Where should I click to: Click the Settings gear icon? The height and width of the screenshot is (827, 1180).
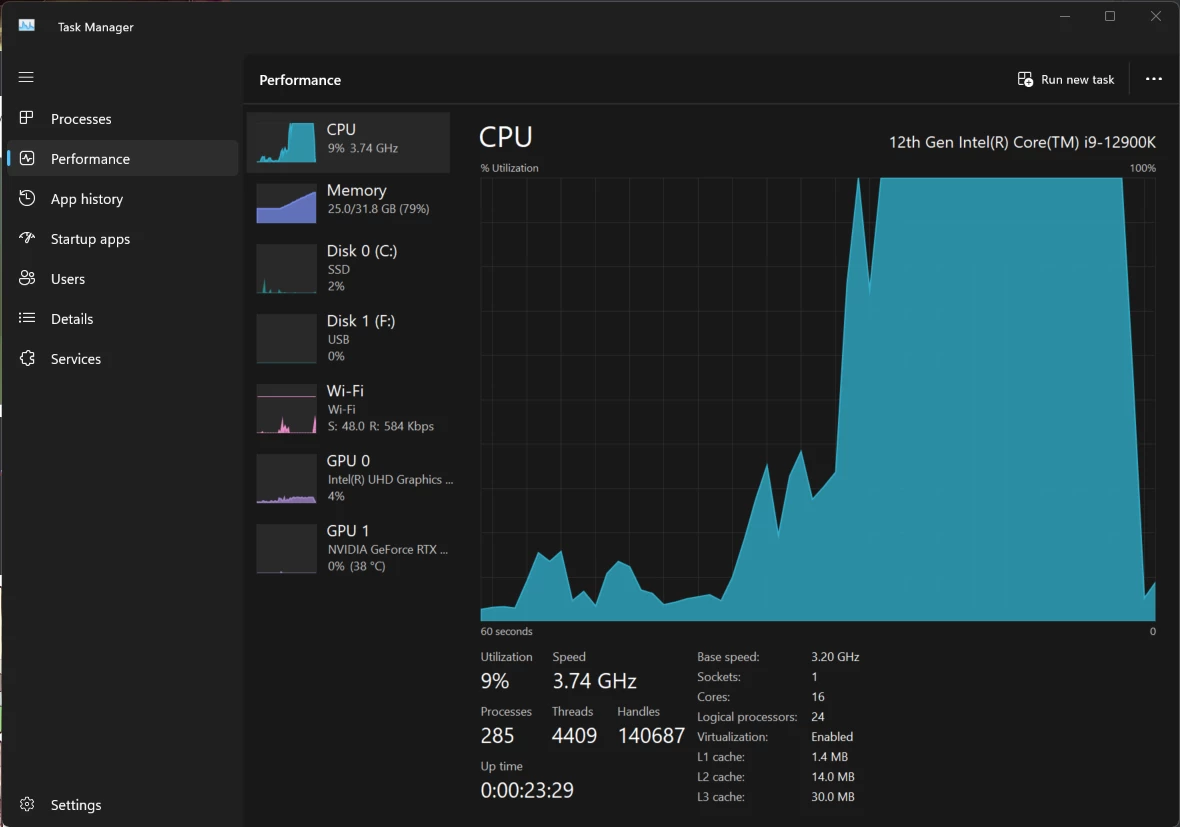(27, 804)
